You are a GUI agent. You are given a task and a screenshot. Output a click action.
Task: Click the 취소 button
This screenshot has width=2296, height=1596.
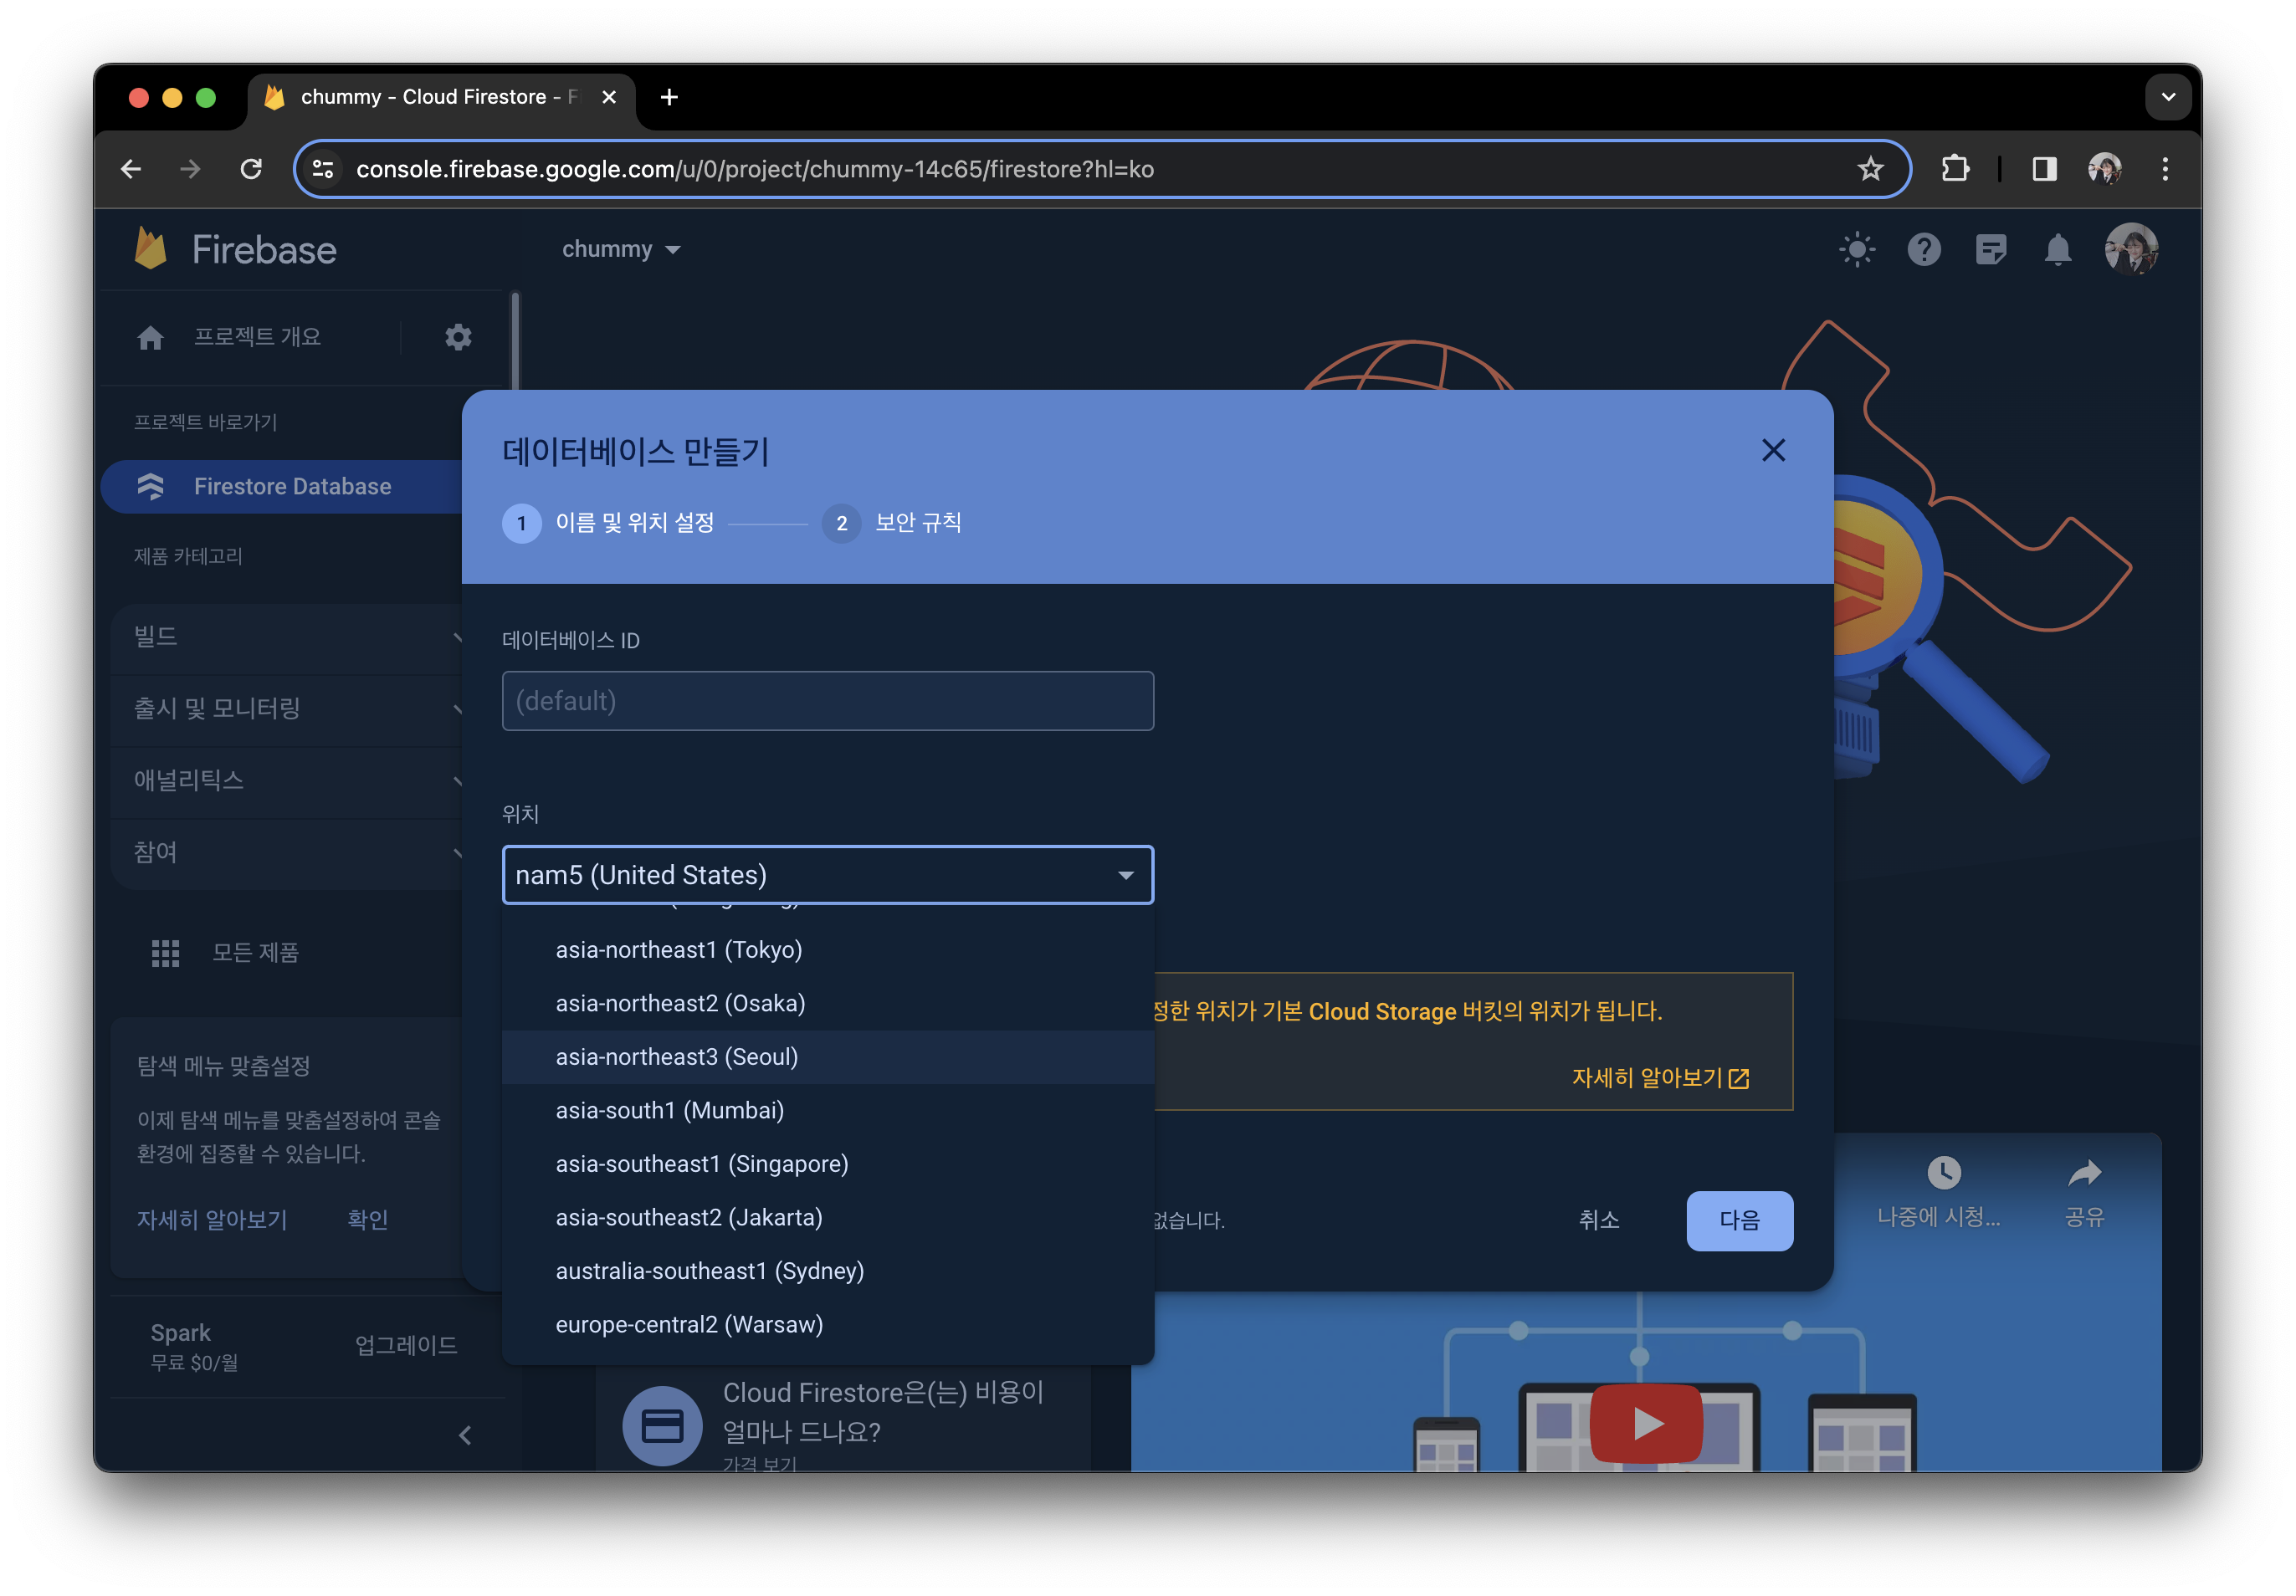(1598, 1221)
